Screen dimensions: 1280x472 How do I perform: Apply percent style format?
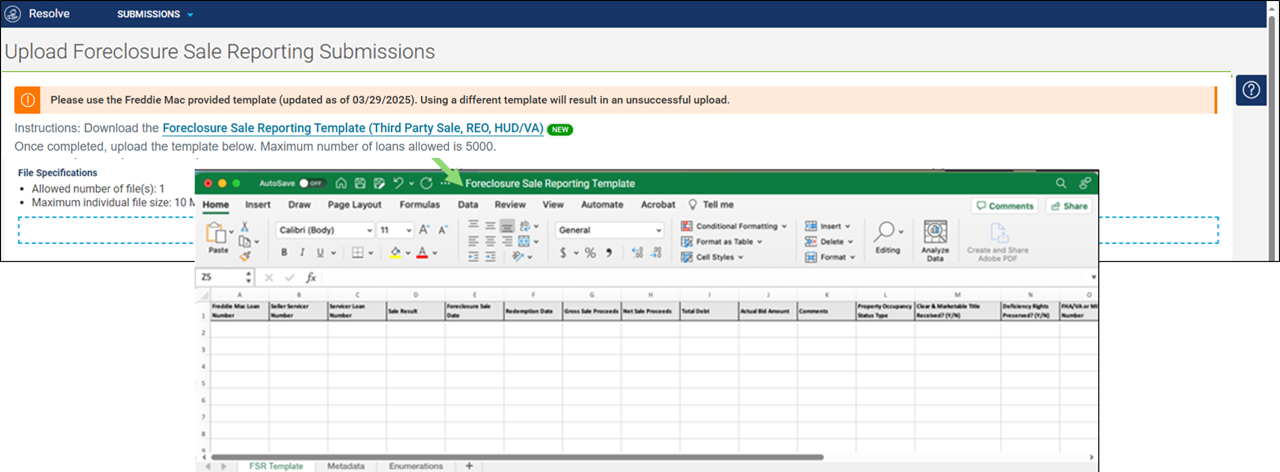click(x=590, y=253)
